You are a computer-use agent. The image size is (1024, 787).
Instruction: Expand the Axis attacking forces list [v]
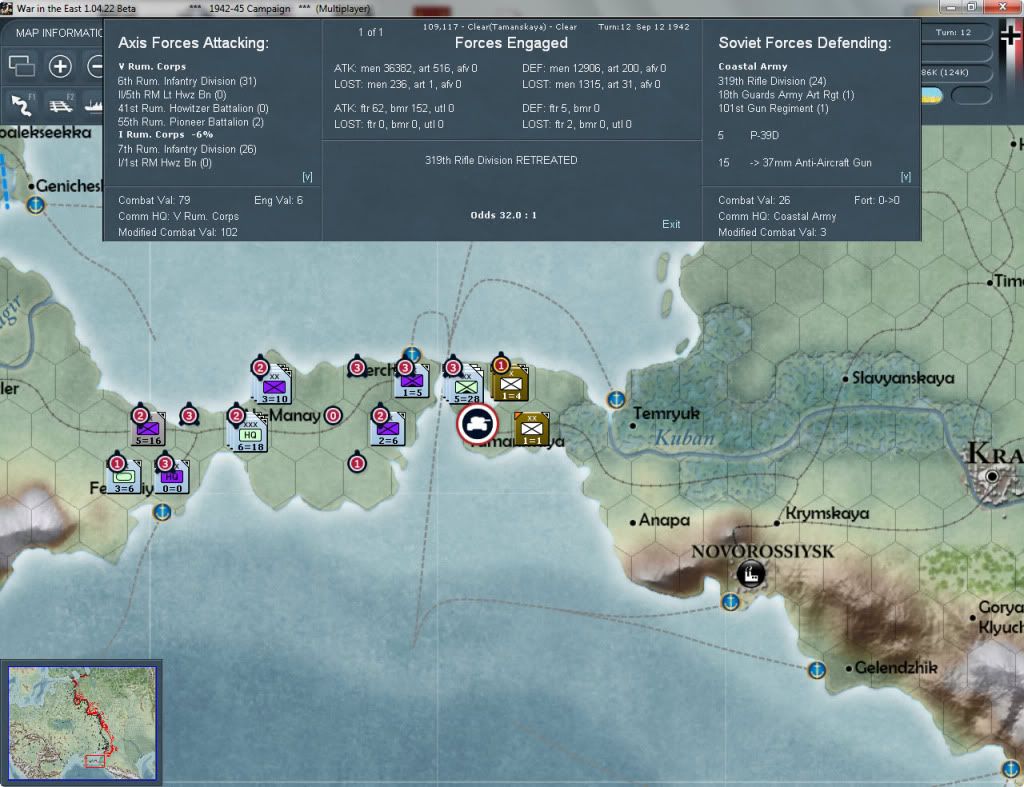tap(307, 177)
